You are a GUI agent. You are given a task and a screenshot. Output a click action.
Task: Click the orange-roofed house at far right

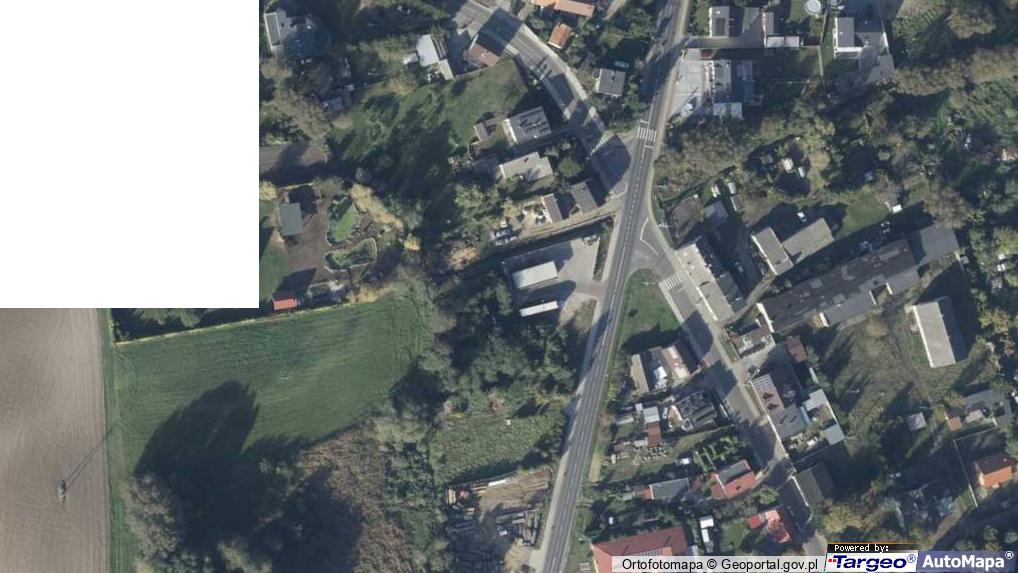[994, 470]
